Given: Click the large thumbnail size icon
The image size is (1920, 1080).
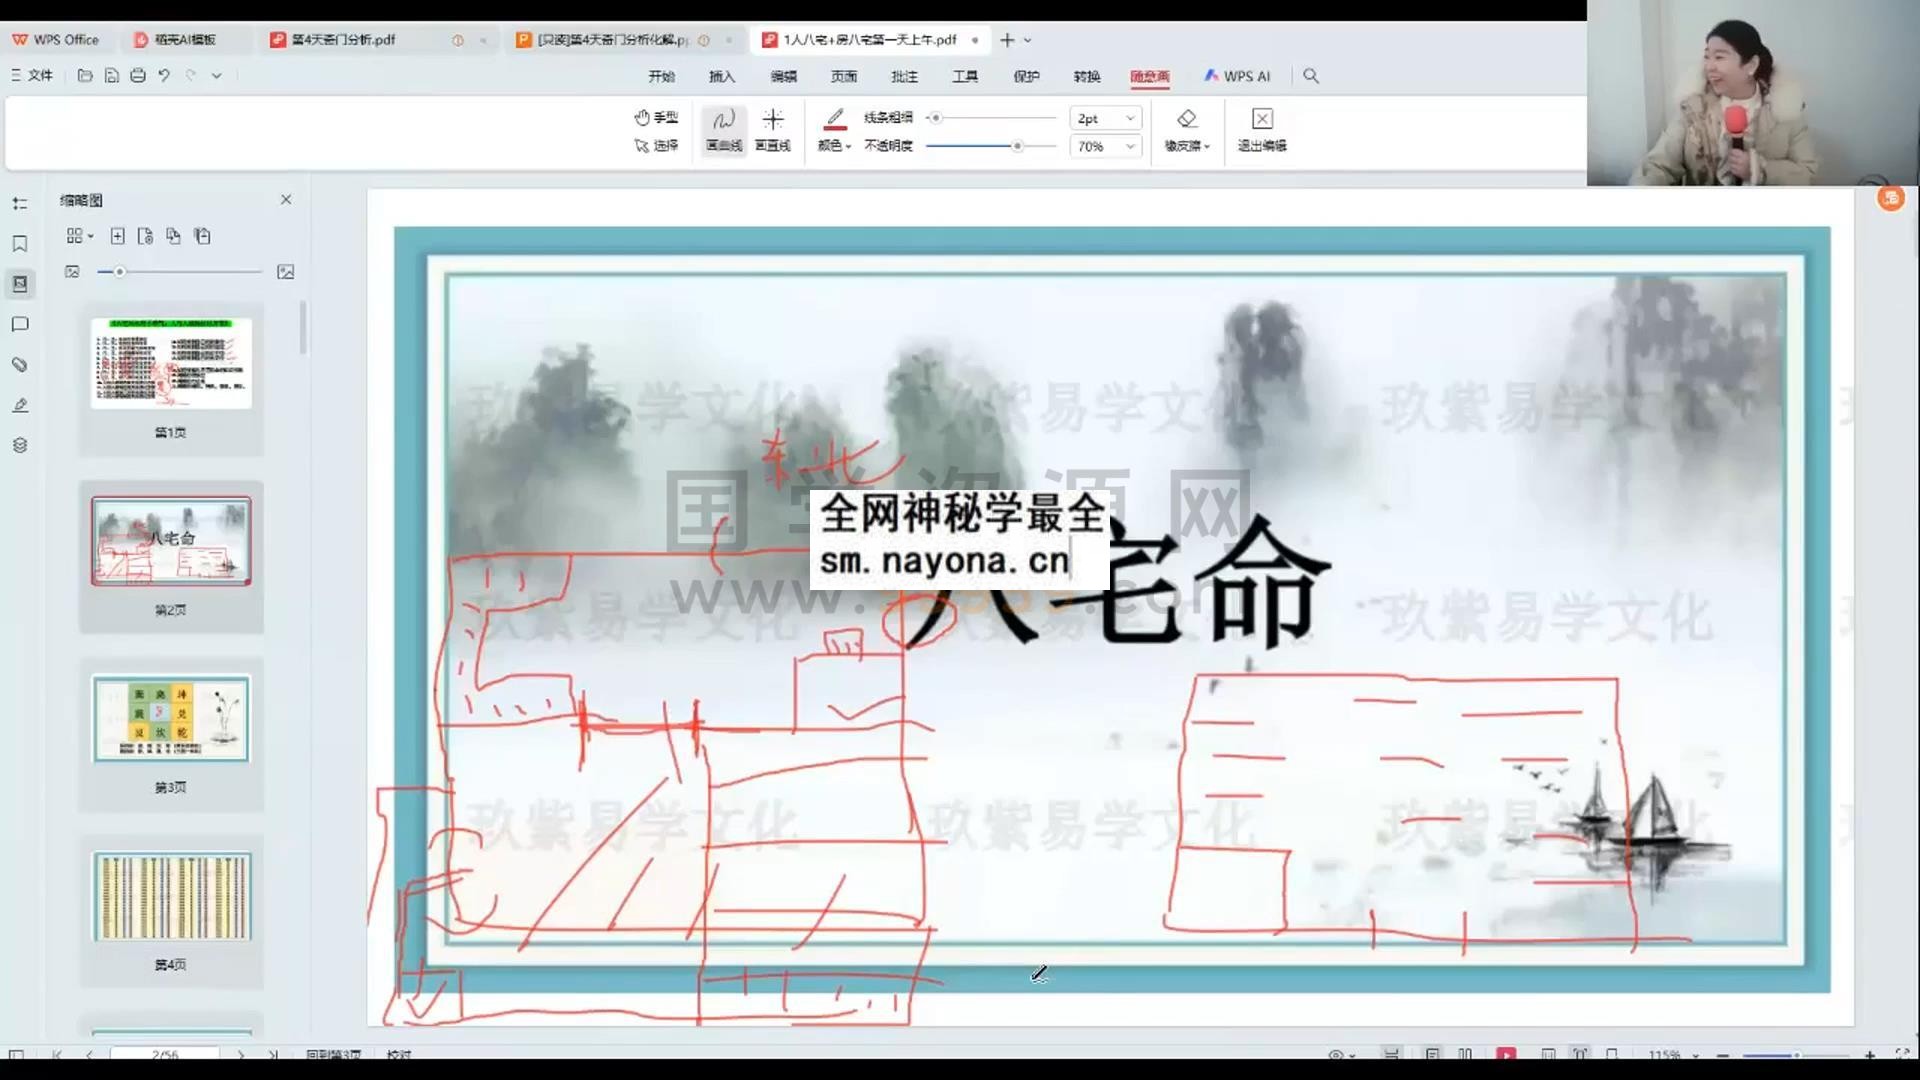Looking at the screenshot, I should [286, 272].
